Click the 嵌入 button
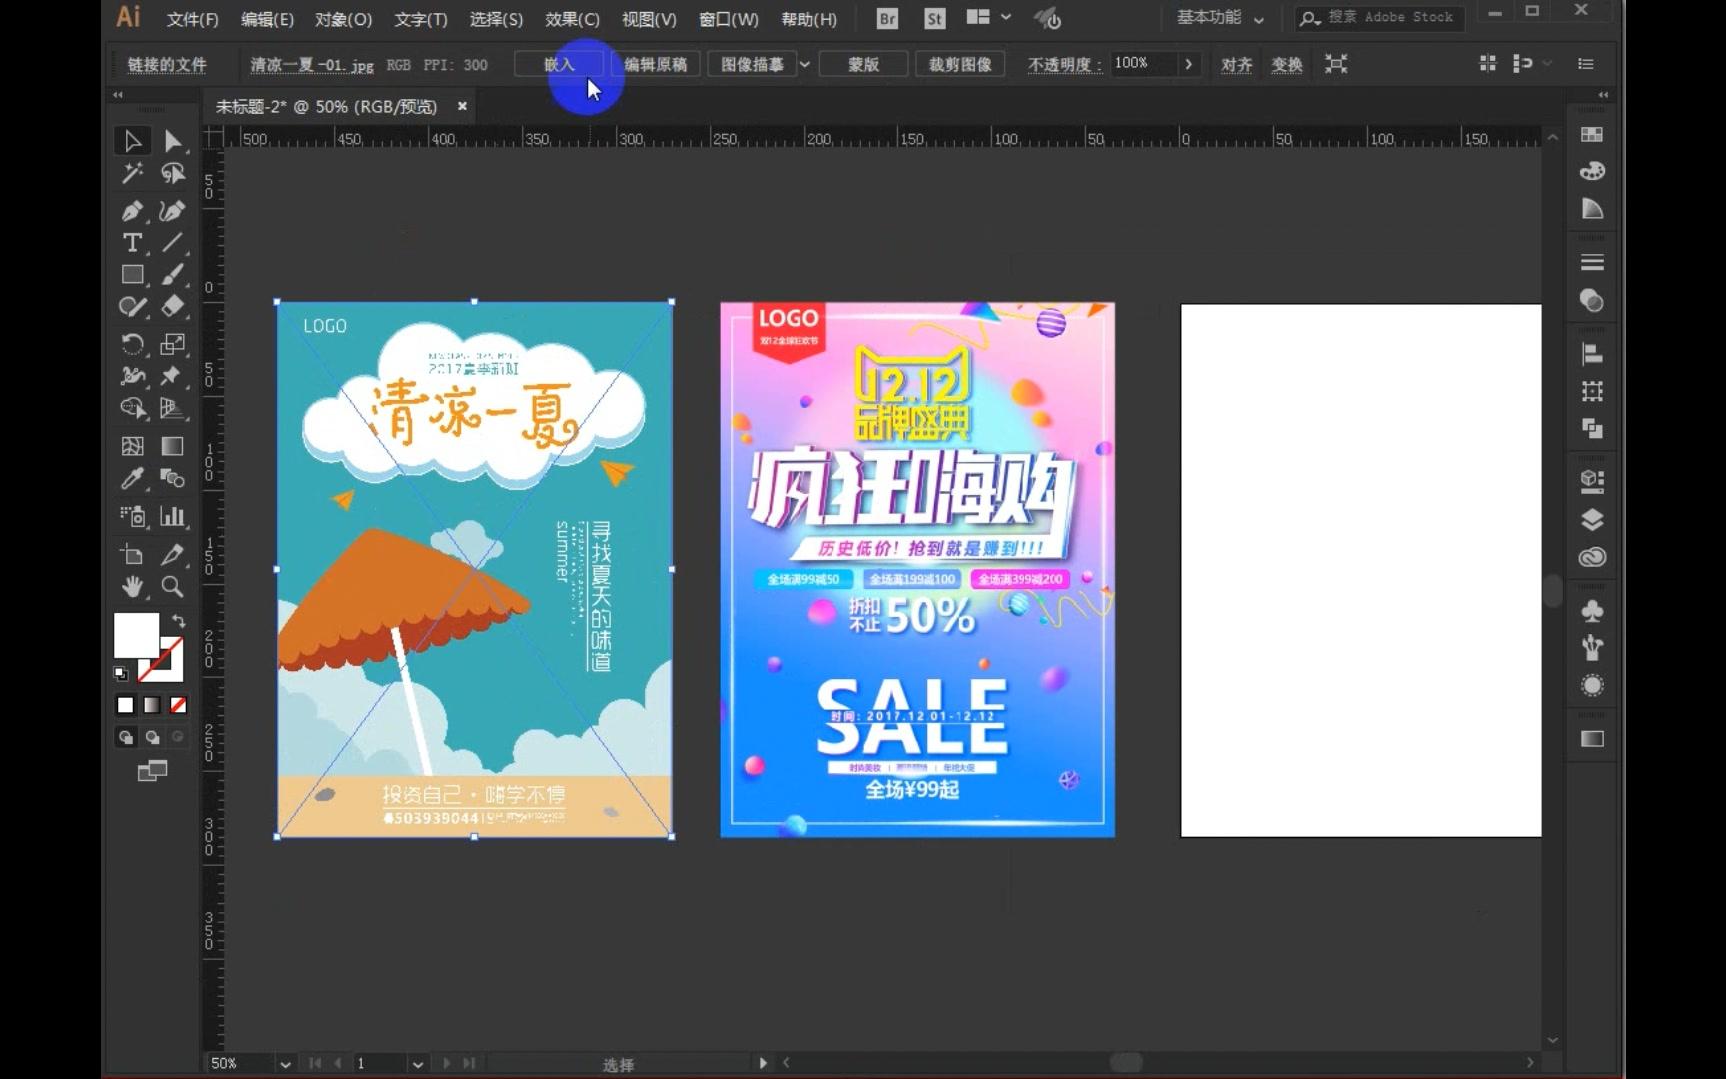The height and width of the screenshot is (1079, 1726). (x=558, y=63)
